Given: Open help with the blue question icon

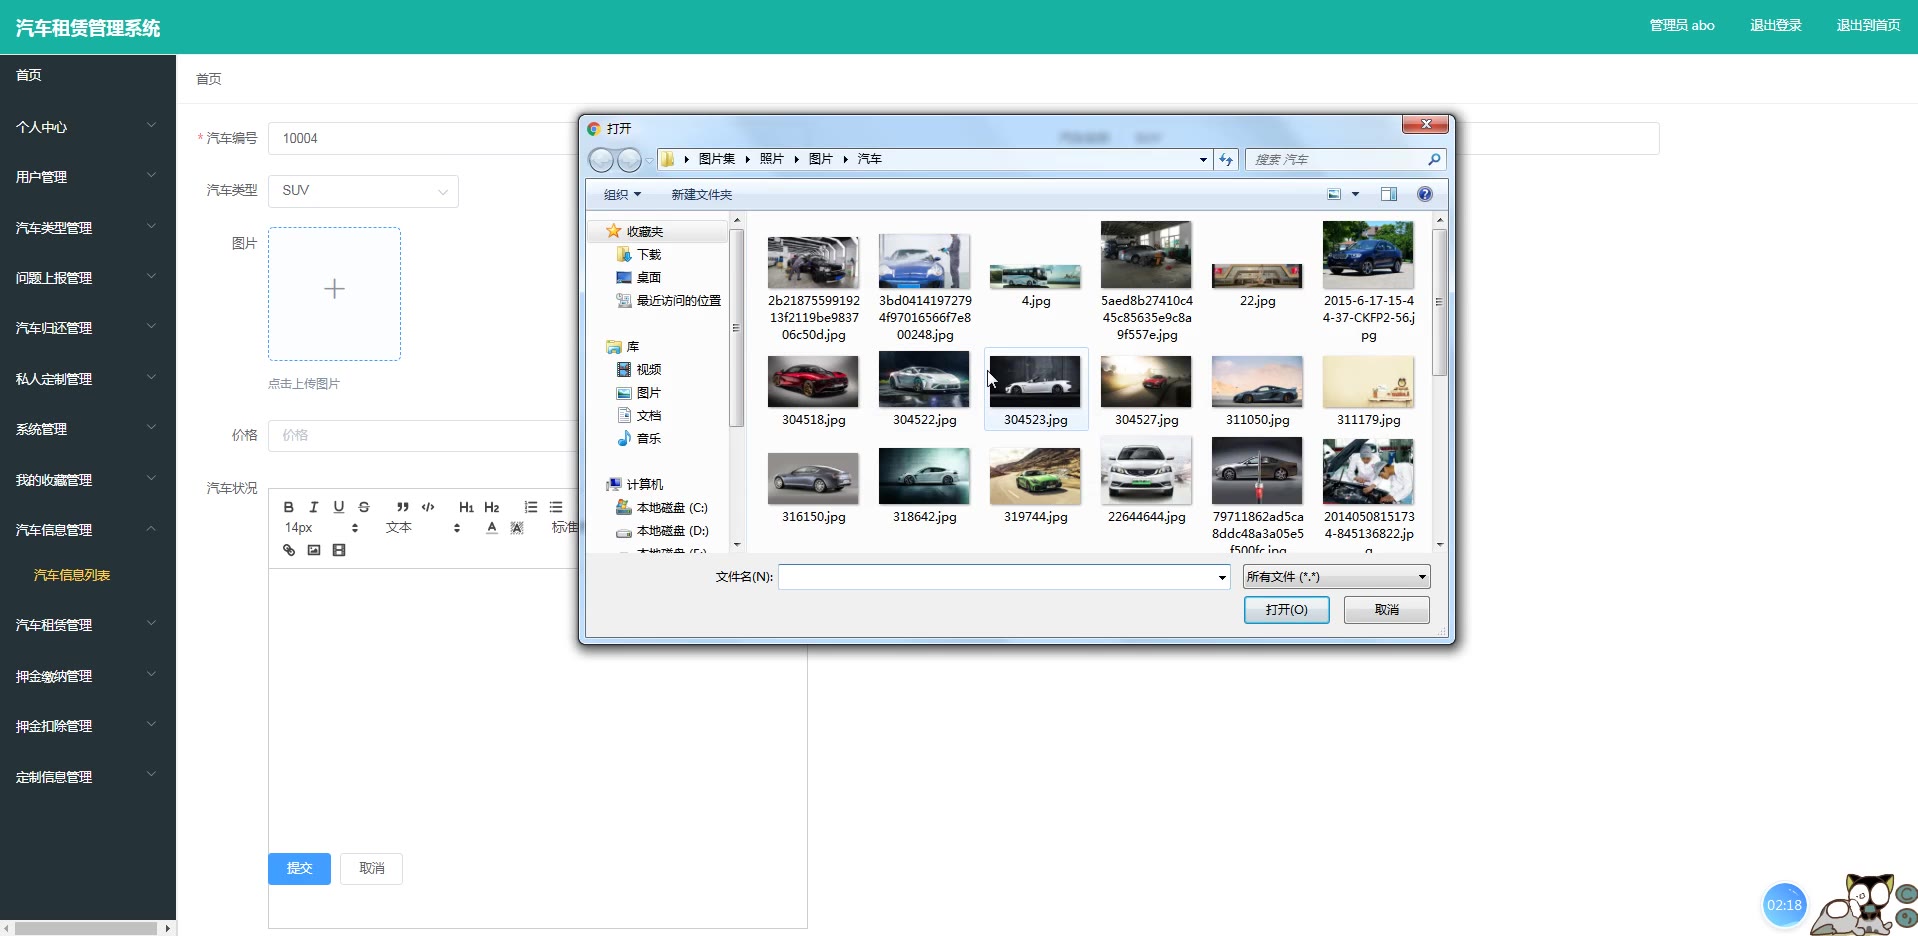Looking at the screenshot, I should click(1425, 195).
